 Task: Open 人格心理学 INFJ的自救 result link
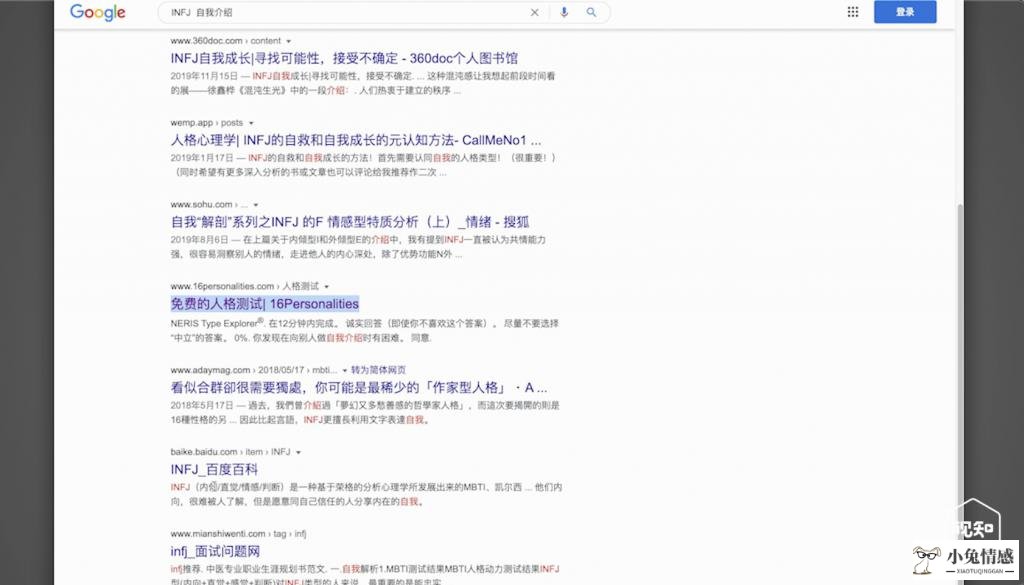coord(356,140)
